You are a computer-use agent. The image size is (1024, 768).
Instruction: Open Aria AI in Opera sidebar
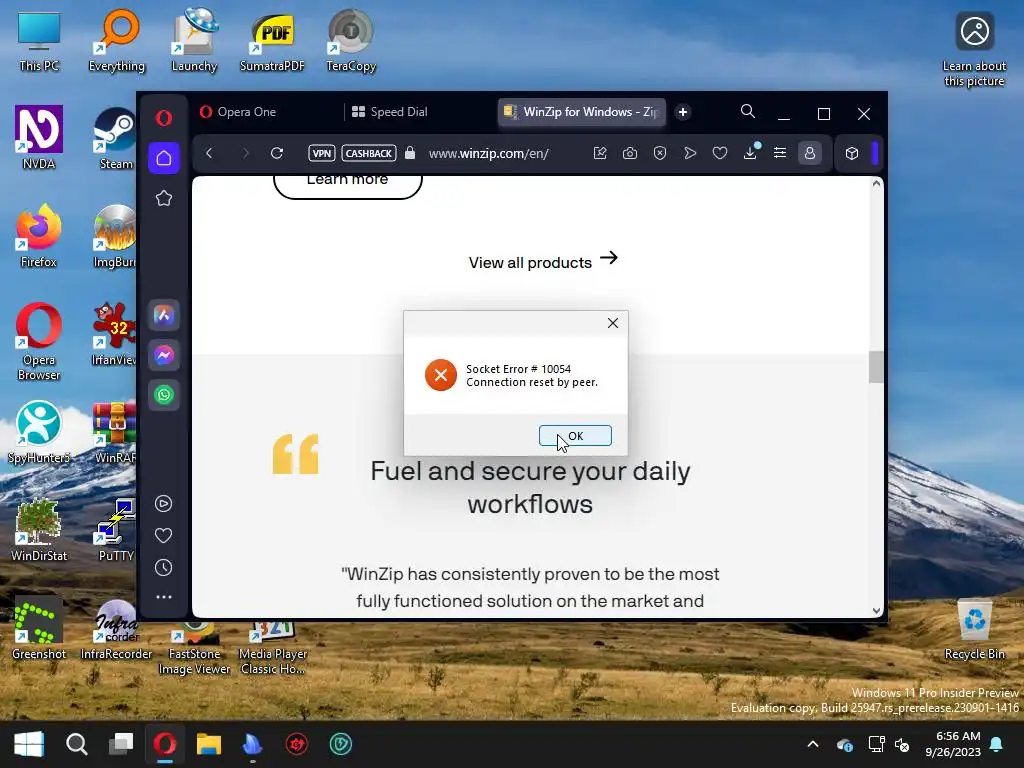[164, 316]
